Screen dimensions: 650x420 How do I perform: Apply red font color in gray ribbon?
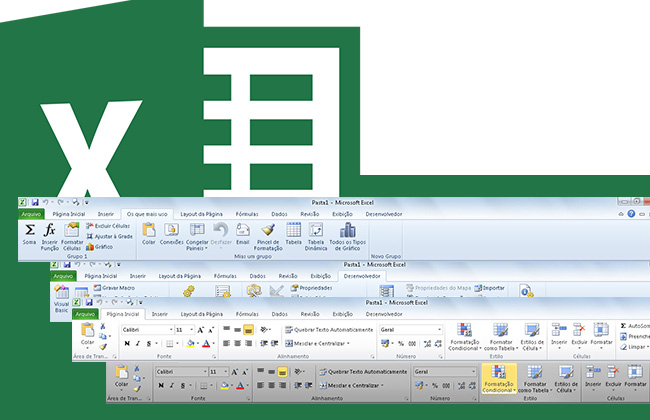pyautogui.click(x=240, y=386)
